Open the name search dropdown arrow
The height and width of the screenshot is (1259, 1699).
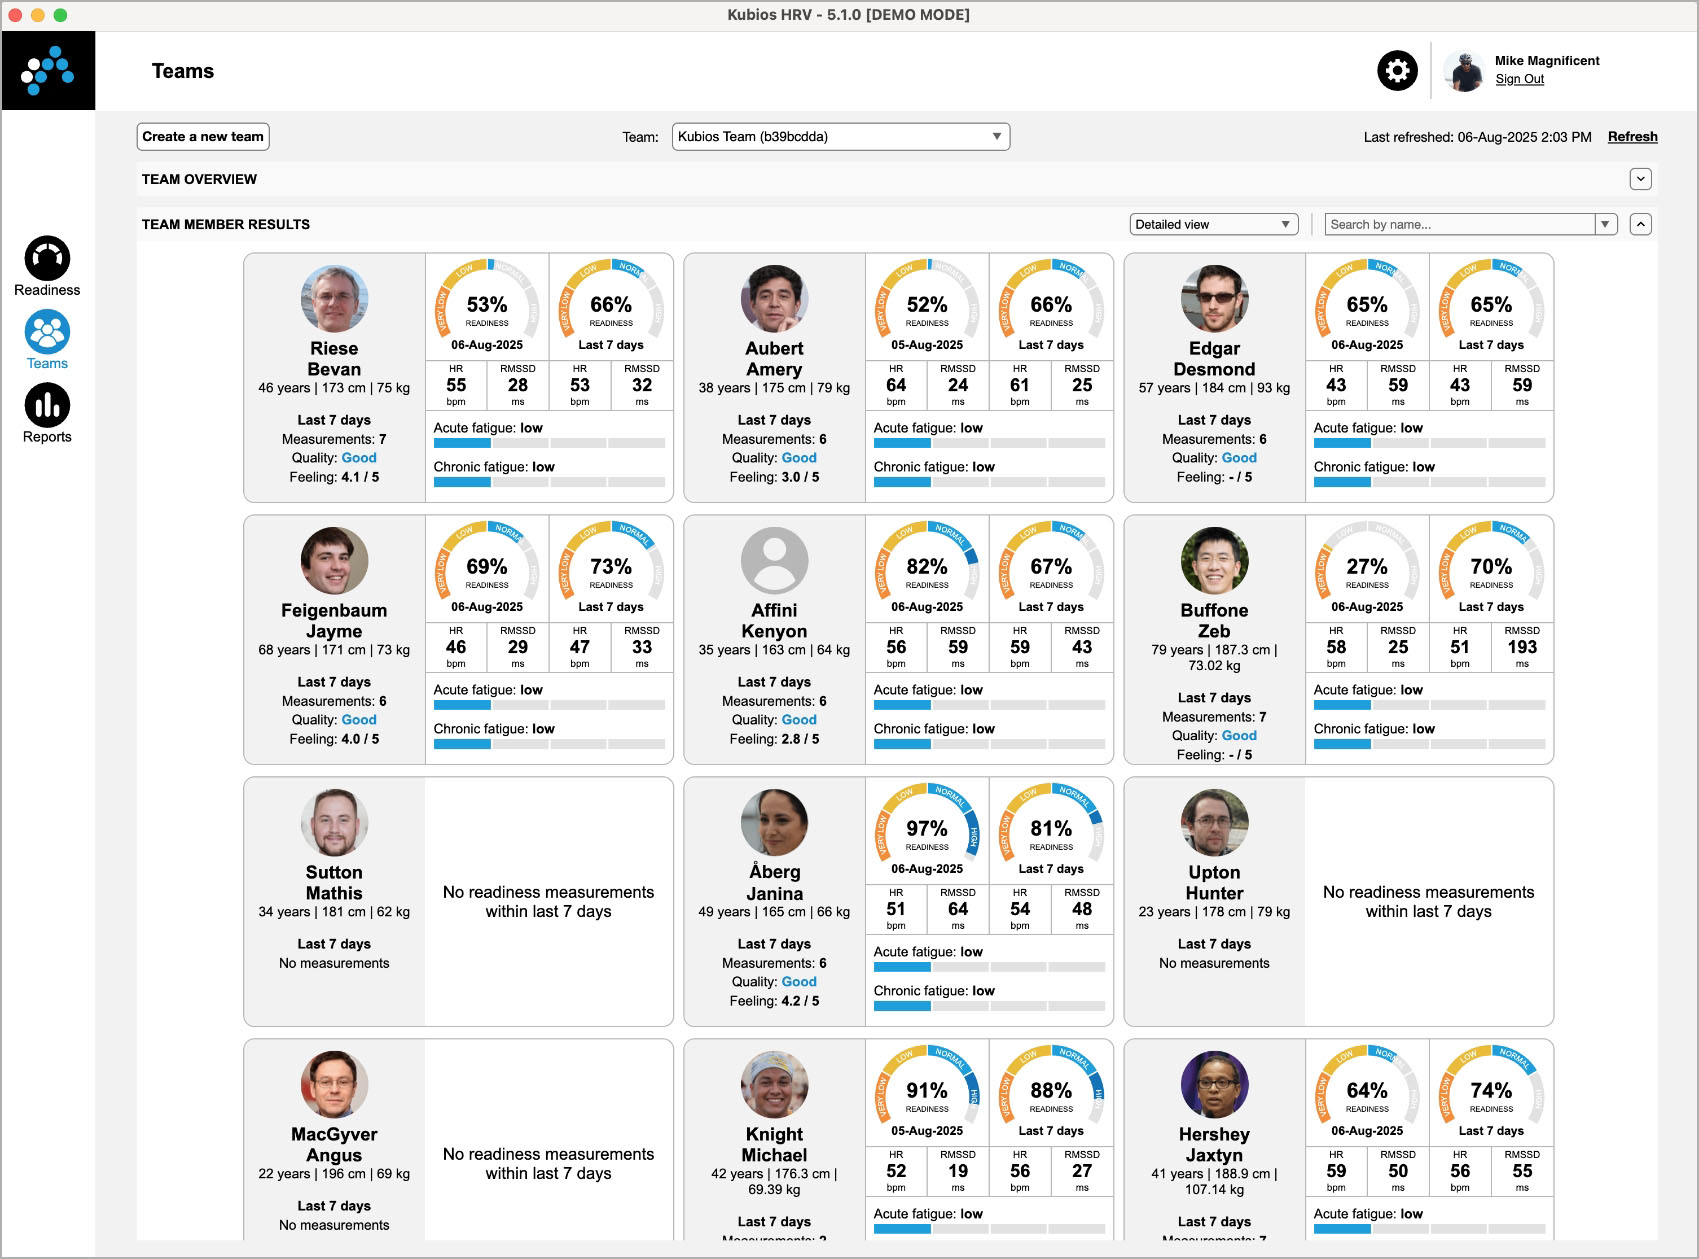[1606, 224]
